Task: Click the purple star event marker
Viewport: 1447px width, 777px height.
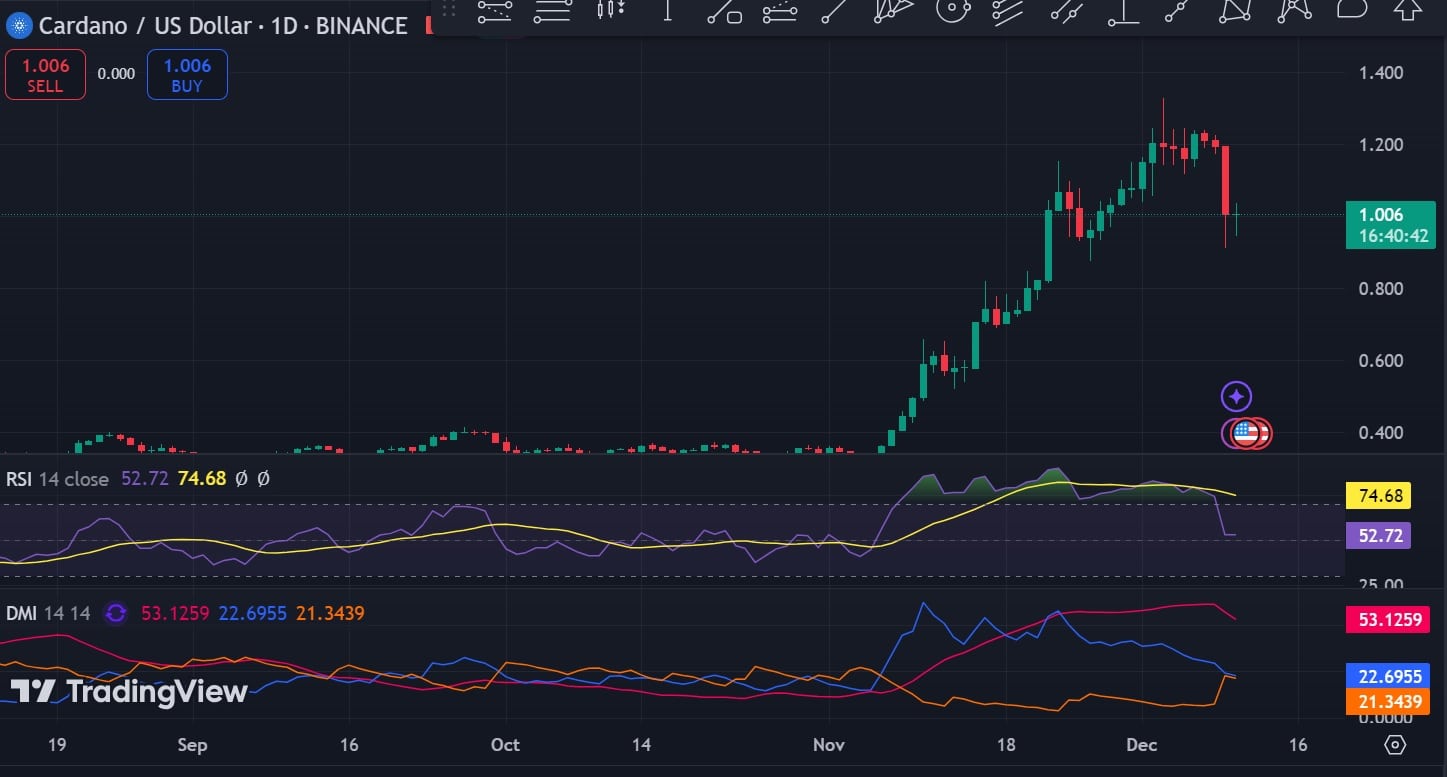Action: click(x=1236, y=397)
